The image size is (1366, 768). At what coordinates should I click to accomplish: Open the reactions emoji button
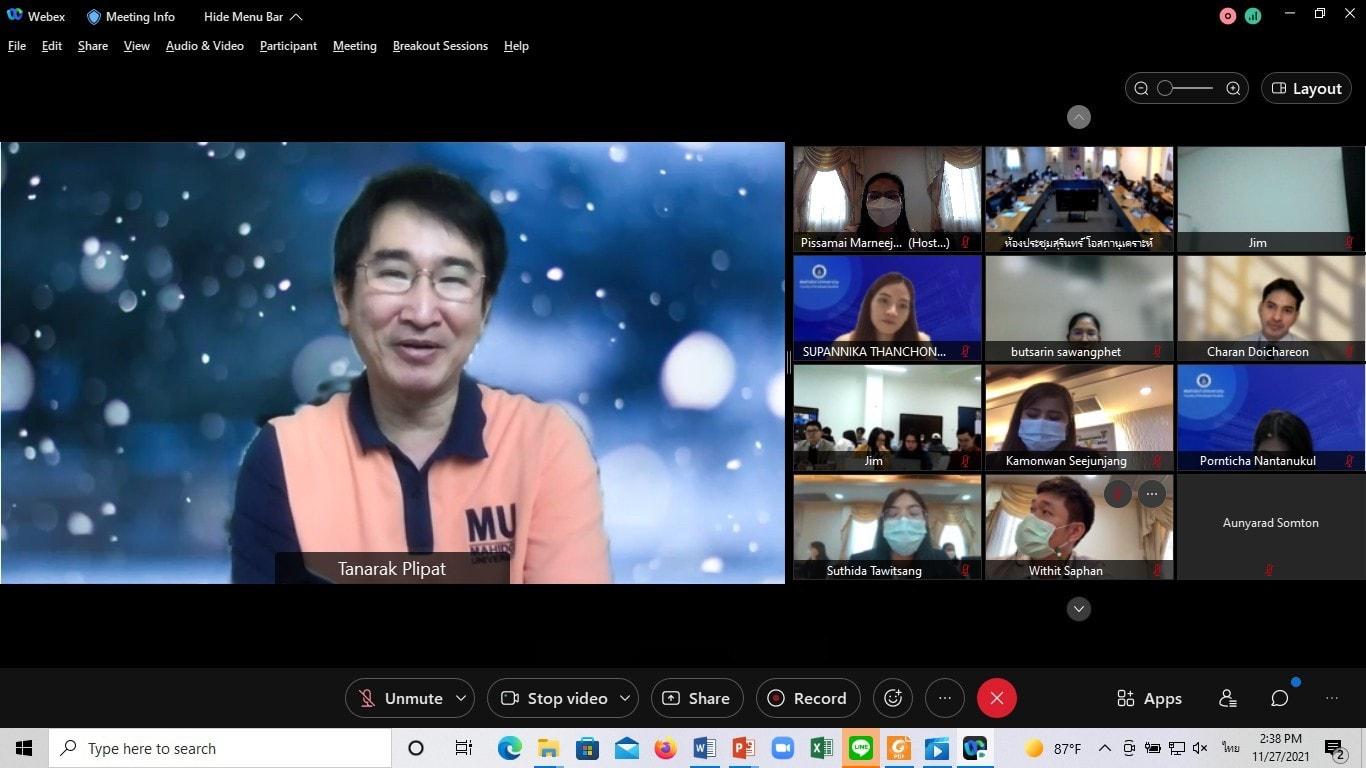pos(893,698)
